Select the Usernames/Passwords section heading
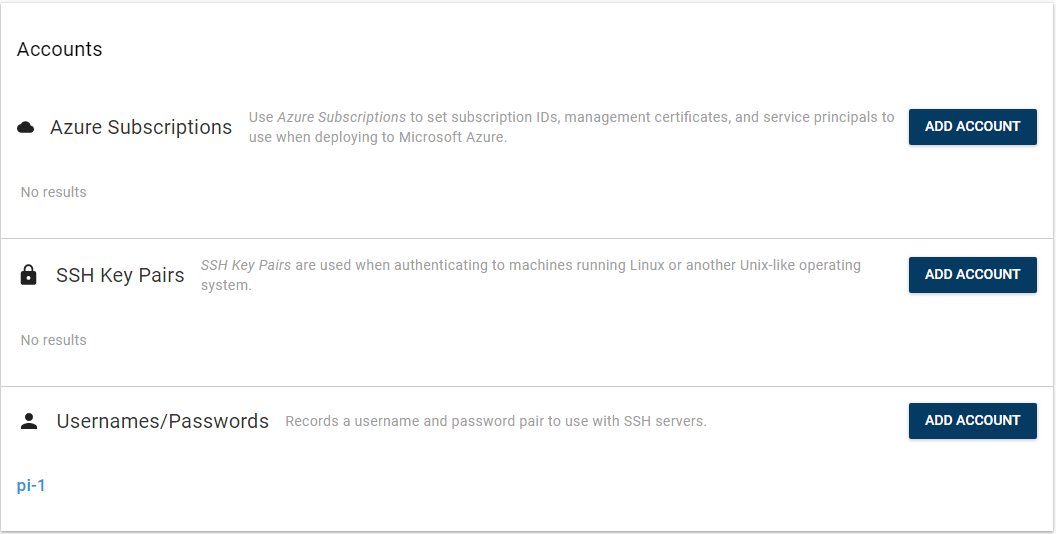 click(162, 421)
